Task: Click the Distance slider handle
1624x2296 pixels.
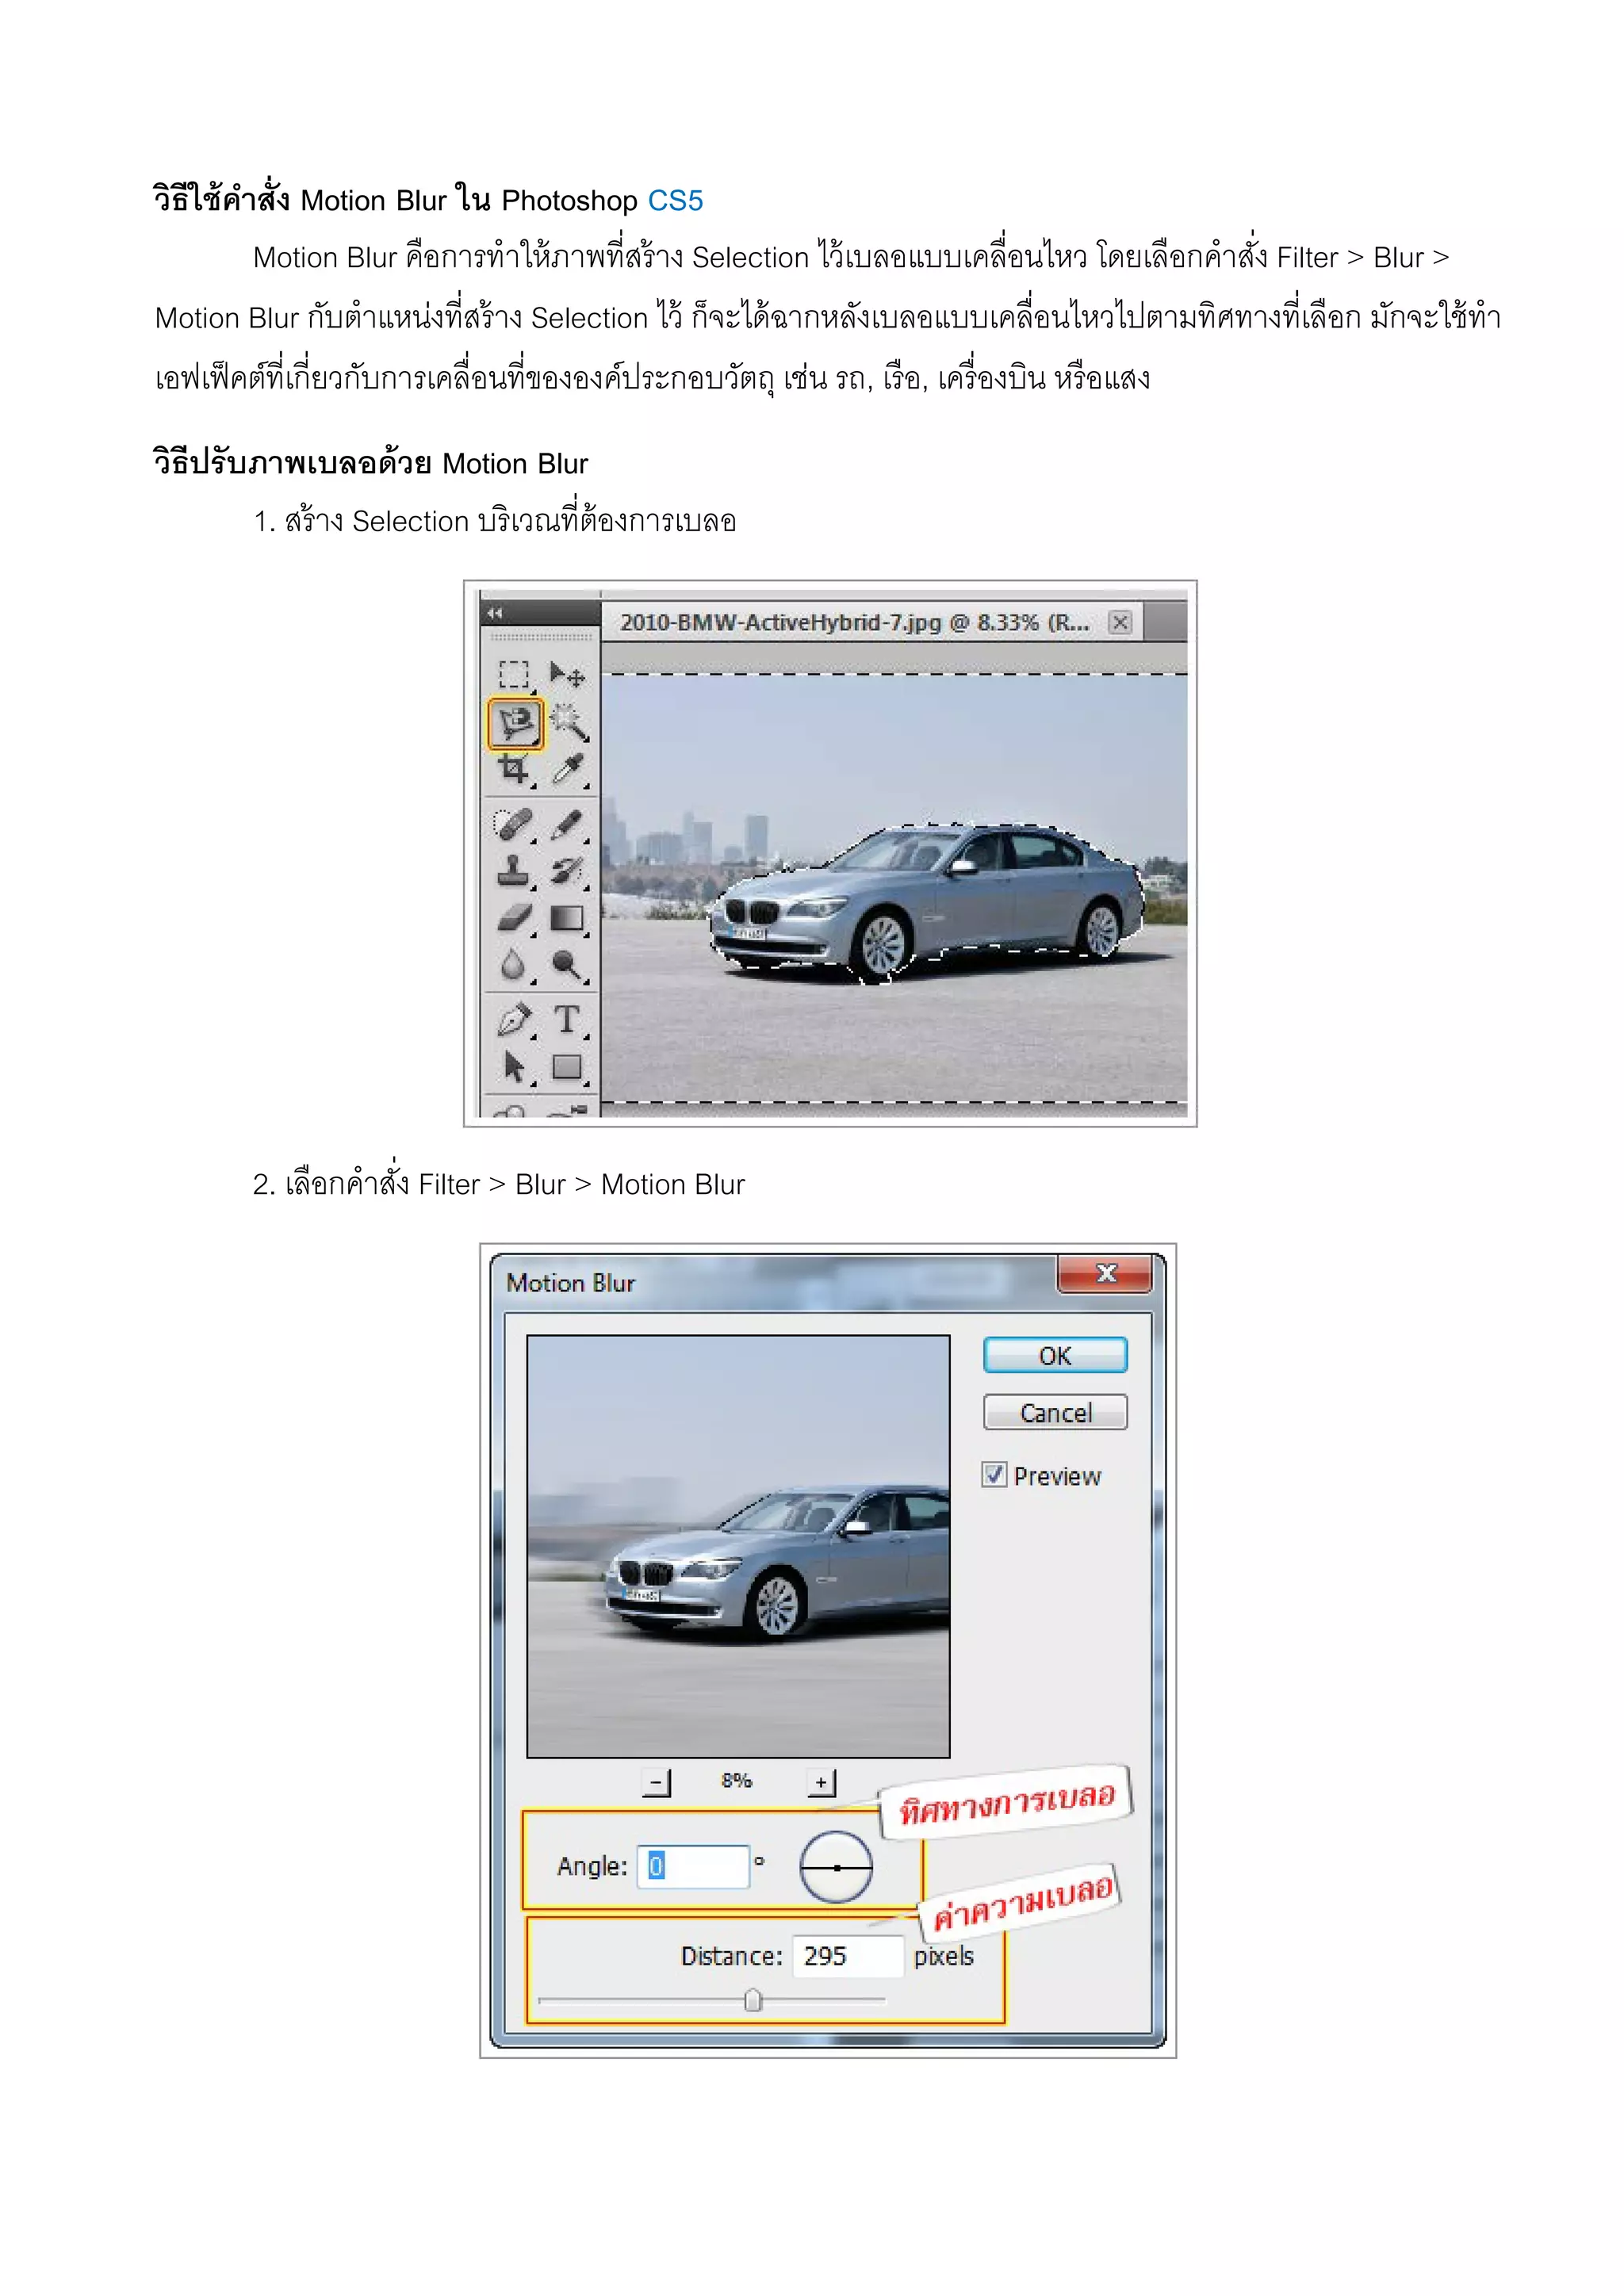Action: (753, 2000)
